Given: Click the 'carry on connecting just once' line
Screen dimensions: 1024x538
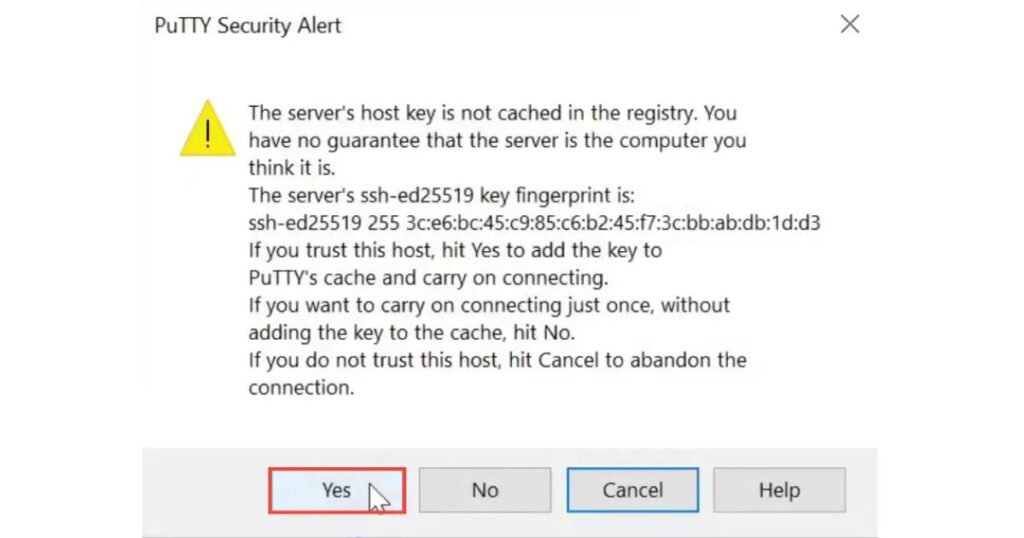Looking at the screenshot, I should click(489, 305).
